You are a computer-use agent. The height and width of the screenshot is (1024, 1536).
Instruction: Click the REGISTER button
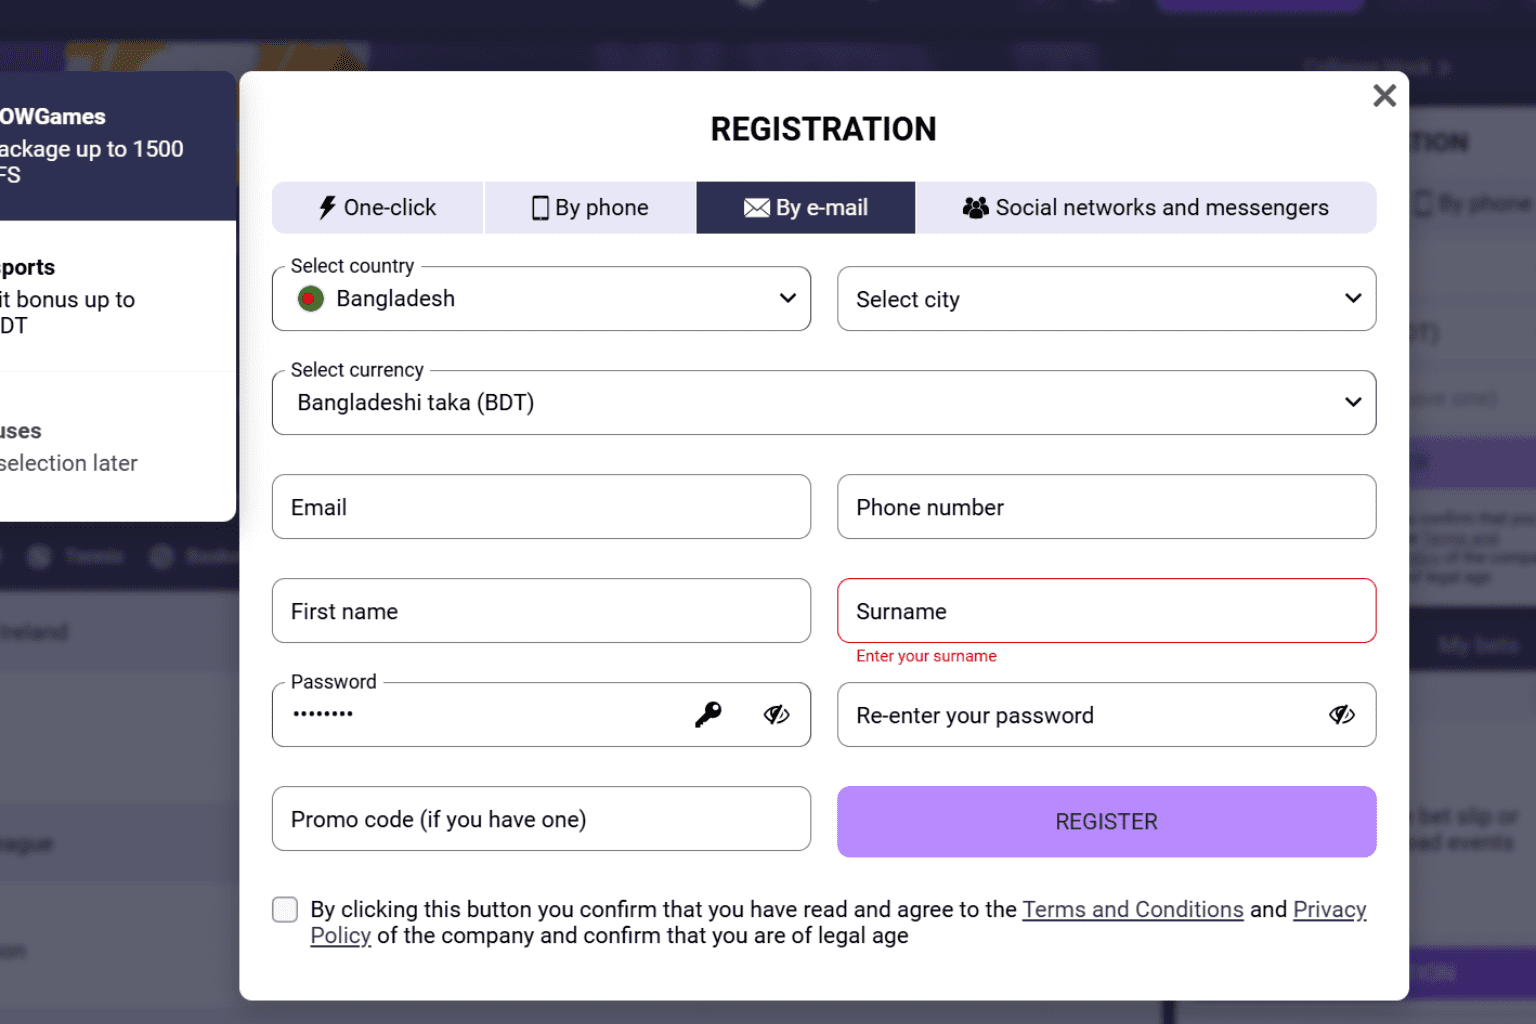point(1105,821)
